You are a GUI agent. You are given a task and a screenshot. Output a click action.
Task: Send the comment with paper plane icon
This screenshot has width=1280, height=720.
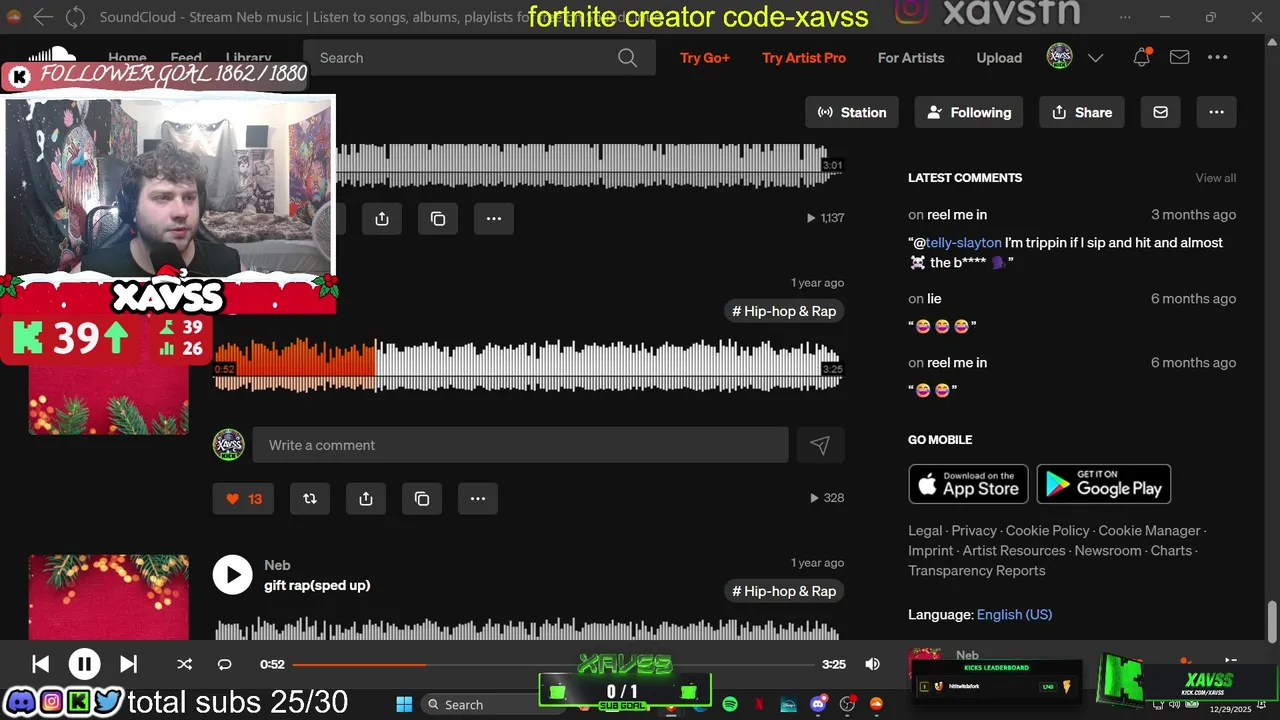[820, 445]
